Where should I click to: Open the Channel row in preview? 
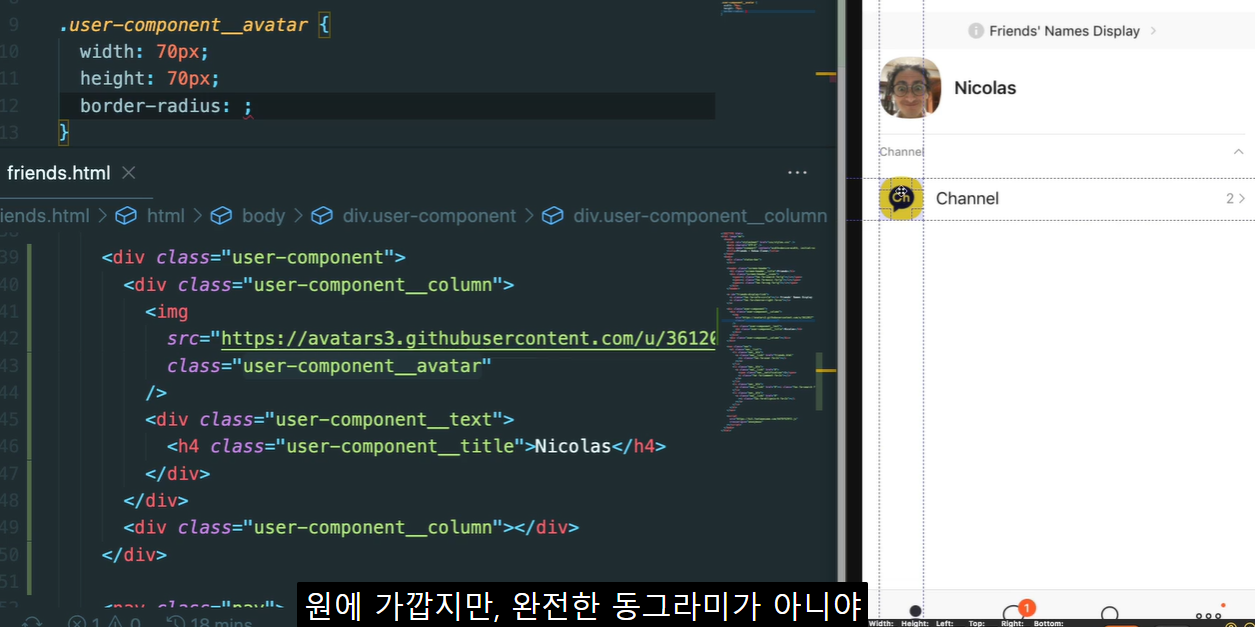point(1064,198)
